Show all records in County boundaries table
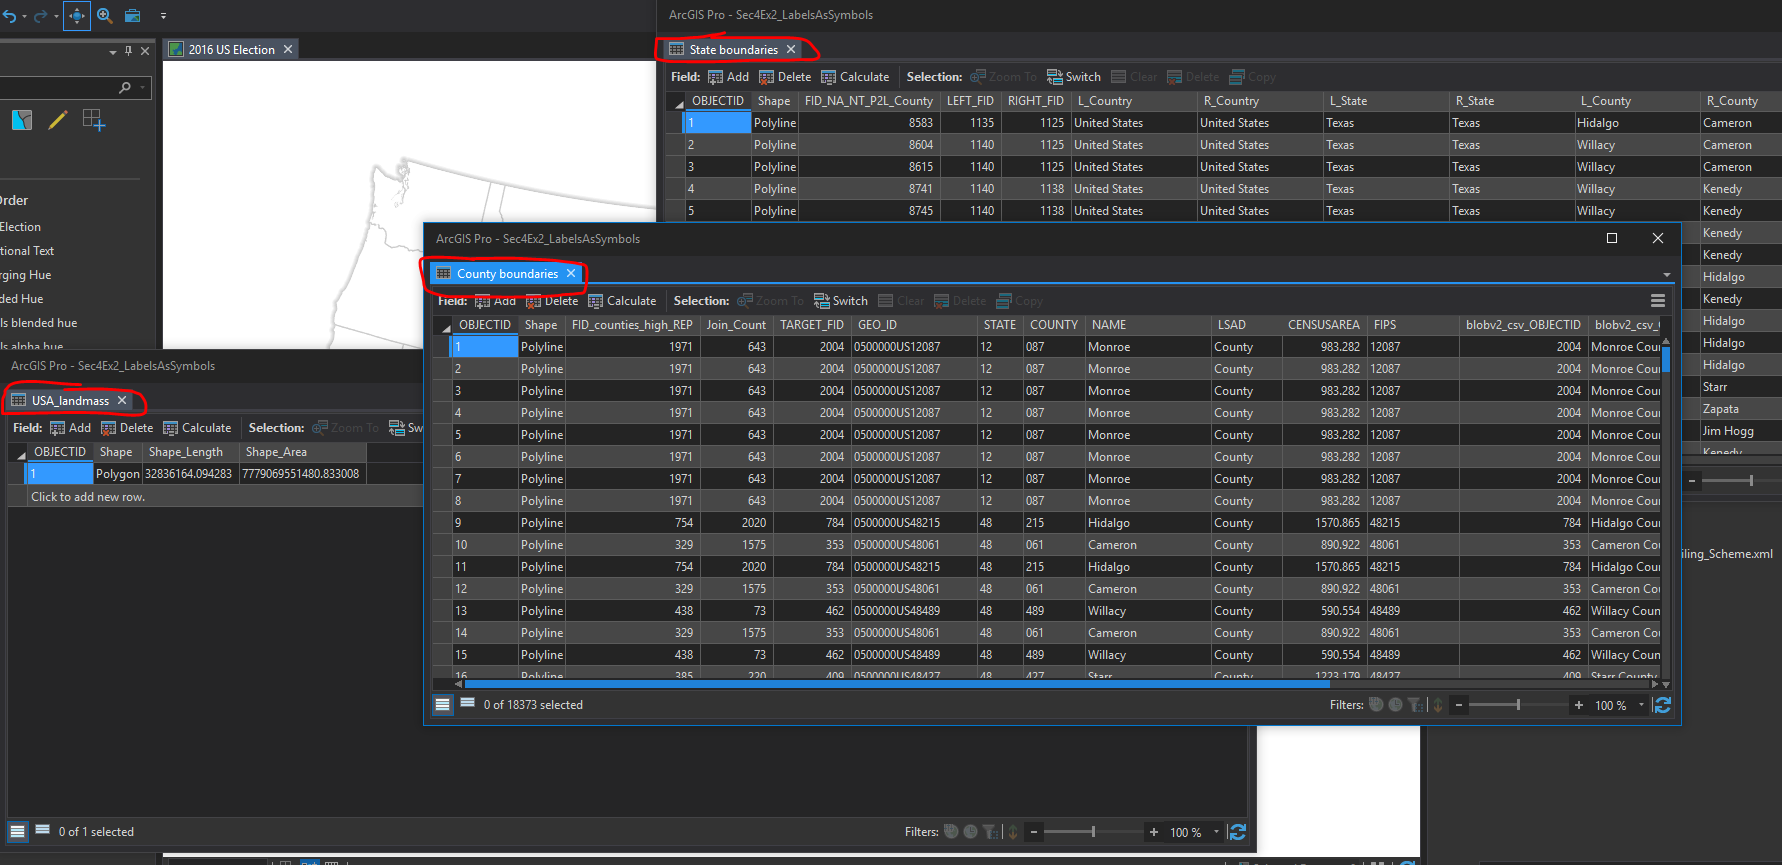The width and height of the screenshot is (1782, 865). (442, 704)
